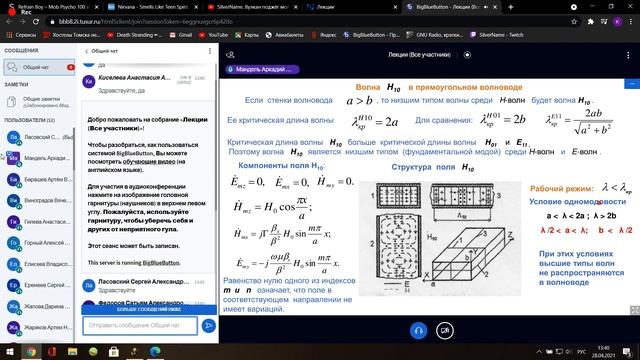Viewport: 640px width, 360px height.
Task: Toggle the share webcam button
Action: [444, 331]
